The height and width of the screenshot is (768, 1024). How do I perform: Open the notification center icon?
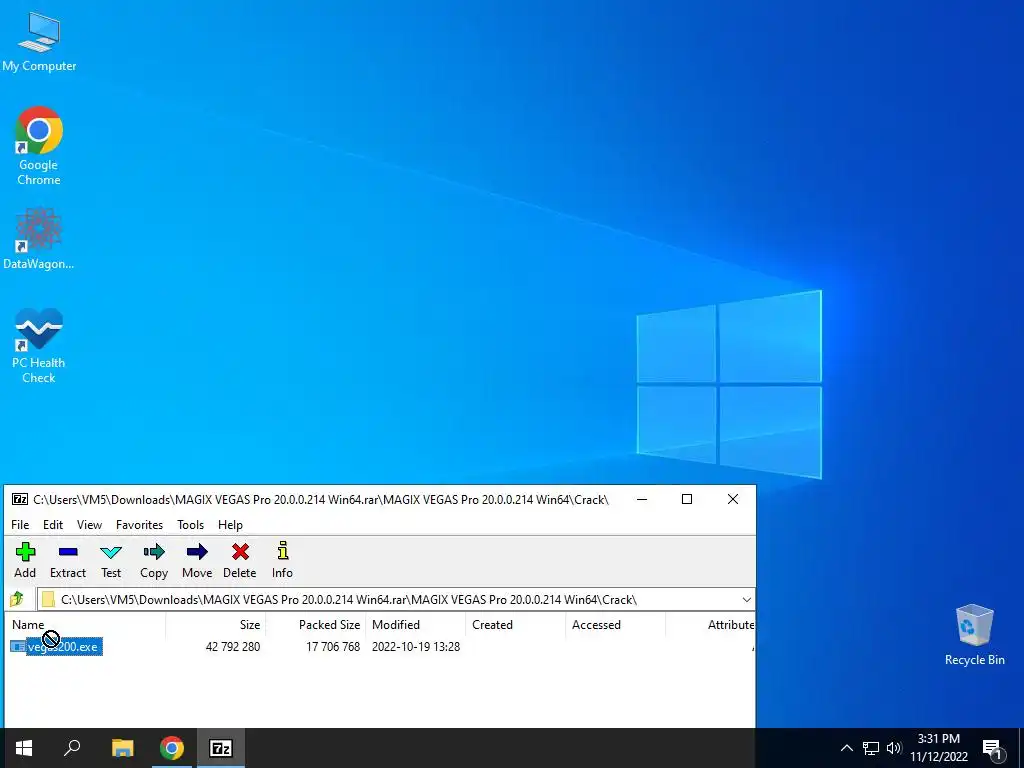(992, 749)
